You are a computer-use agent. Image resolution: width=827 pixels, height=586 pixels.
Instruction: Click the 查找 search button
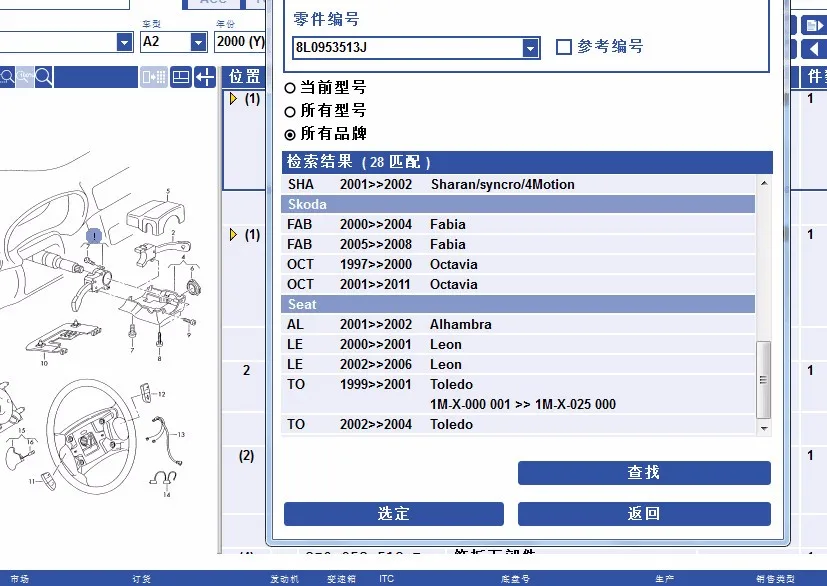[644, 473]
